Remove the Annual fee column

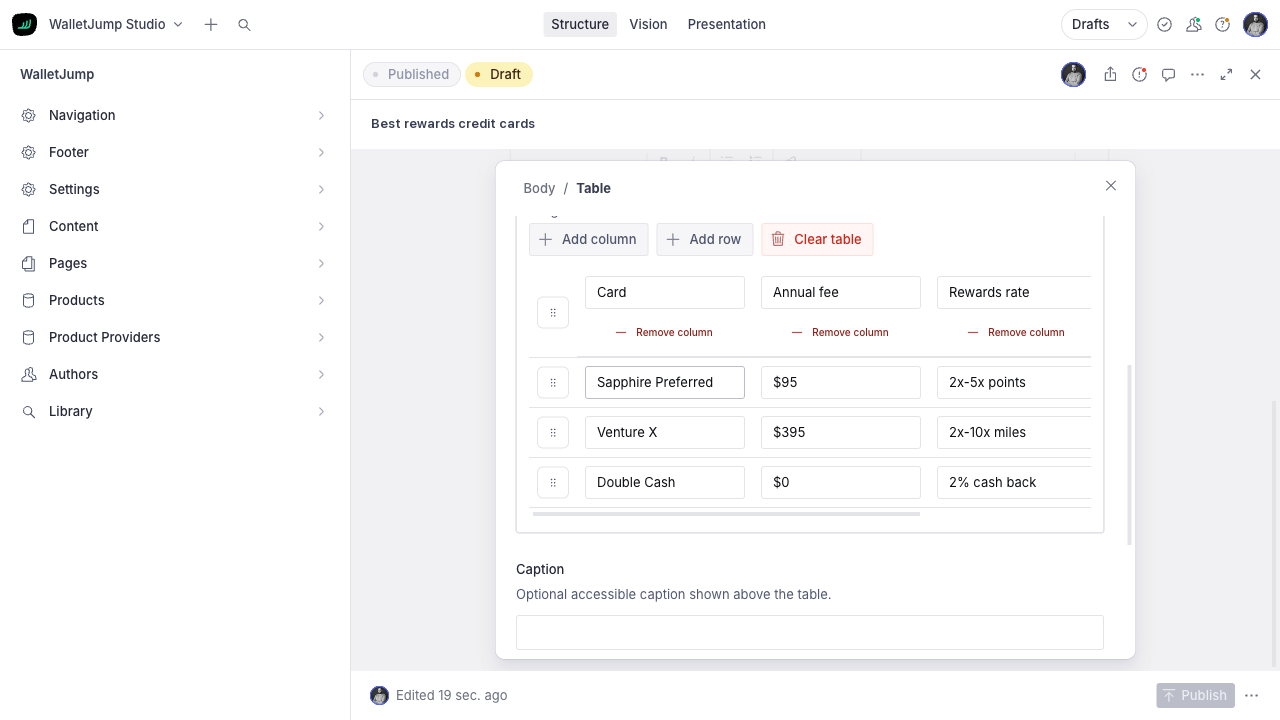(840, 332)
